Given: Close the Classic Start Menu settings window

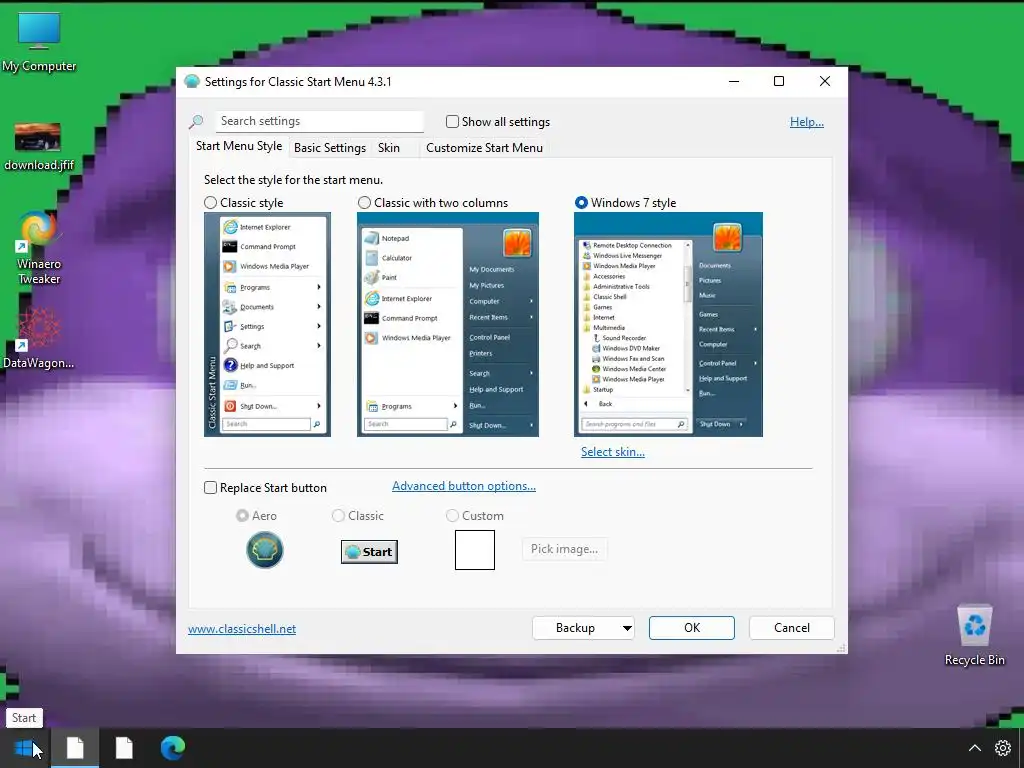Looking at the screenshot, I should tap(825, 81).
